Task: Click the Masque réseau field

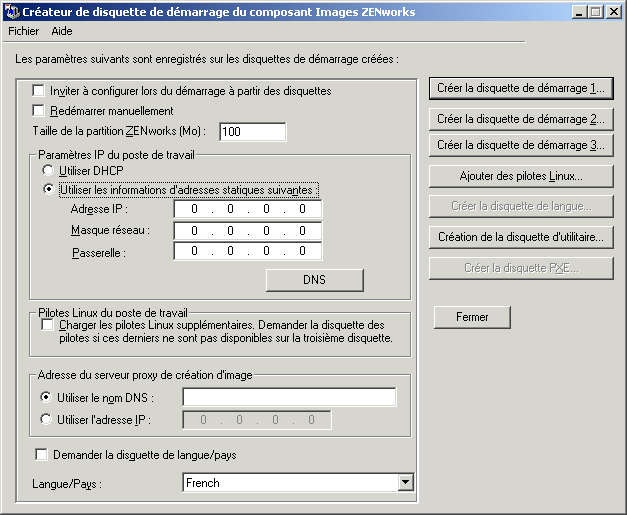Action: click(248, 230)
